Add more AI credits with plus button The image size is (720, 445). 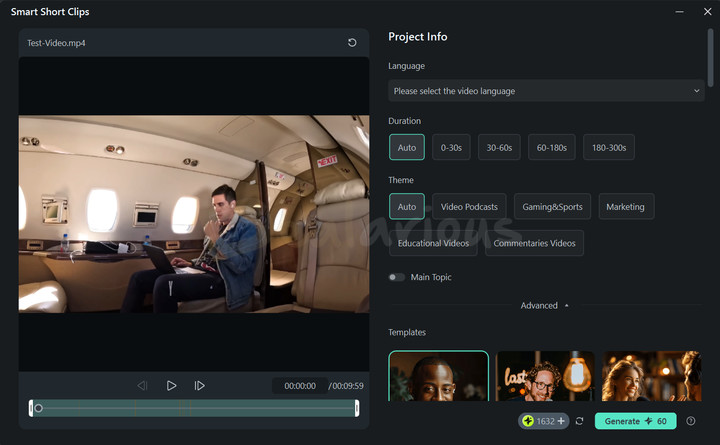(x=561, y=422)
